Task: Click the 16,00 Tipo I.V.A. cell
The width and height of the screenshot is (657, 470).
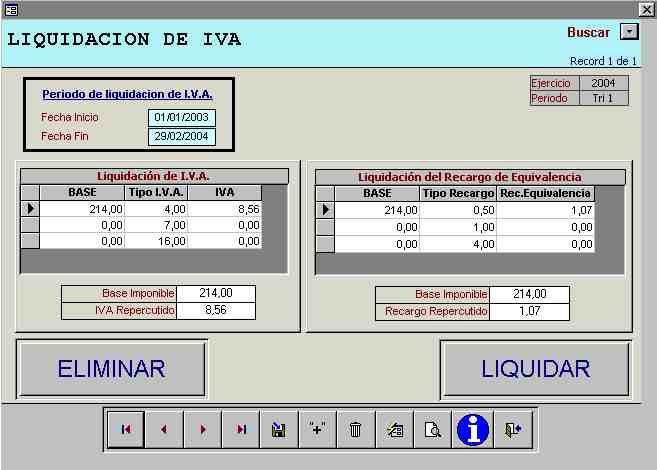Action: click(x=156, y=241)
